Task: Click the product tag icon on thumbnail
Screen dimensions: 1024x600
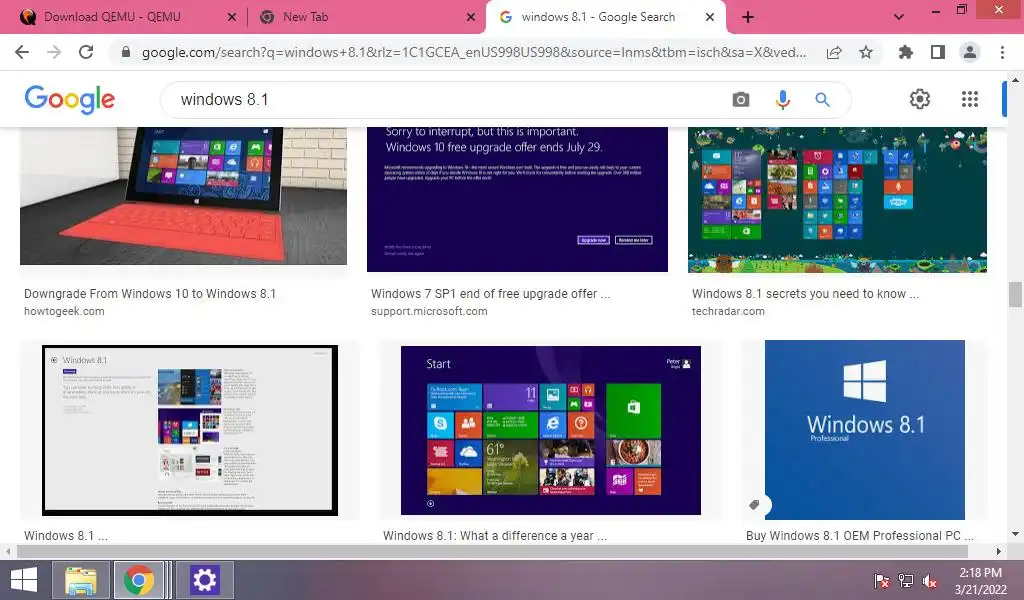Action: 754,505
